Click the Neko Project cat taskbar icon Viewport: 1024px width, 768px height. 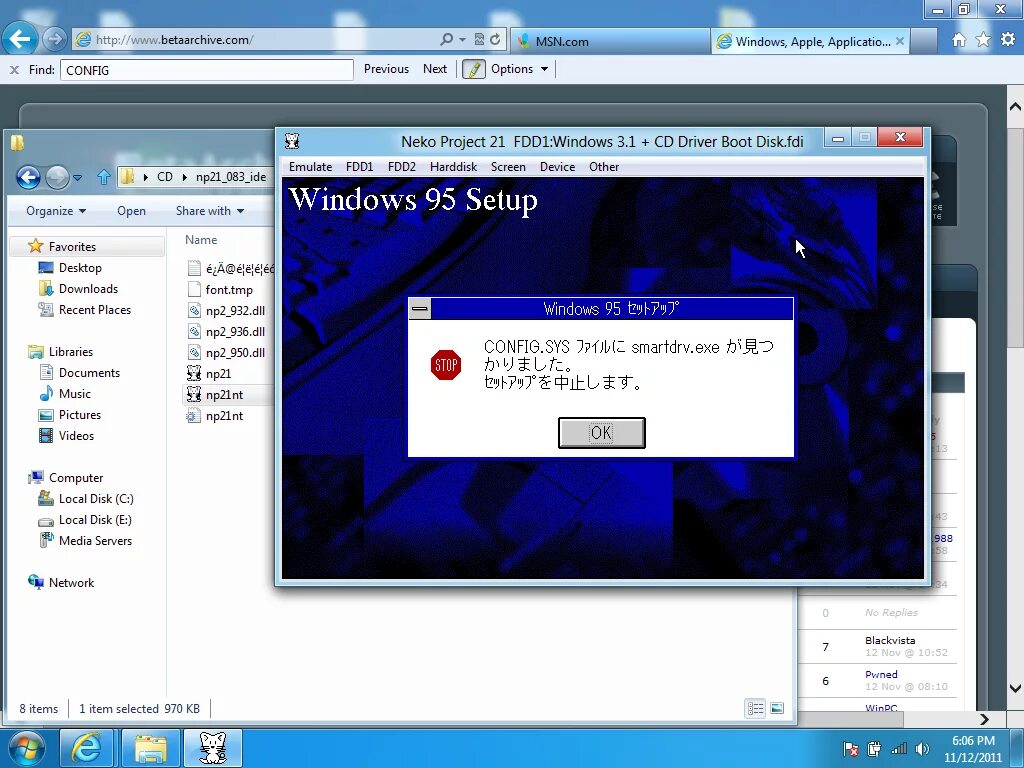[213, 748]
